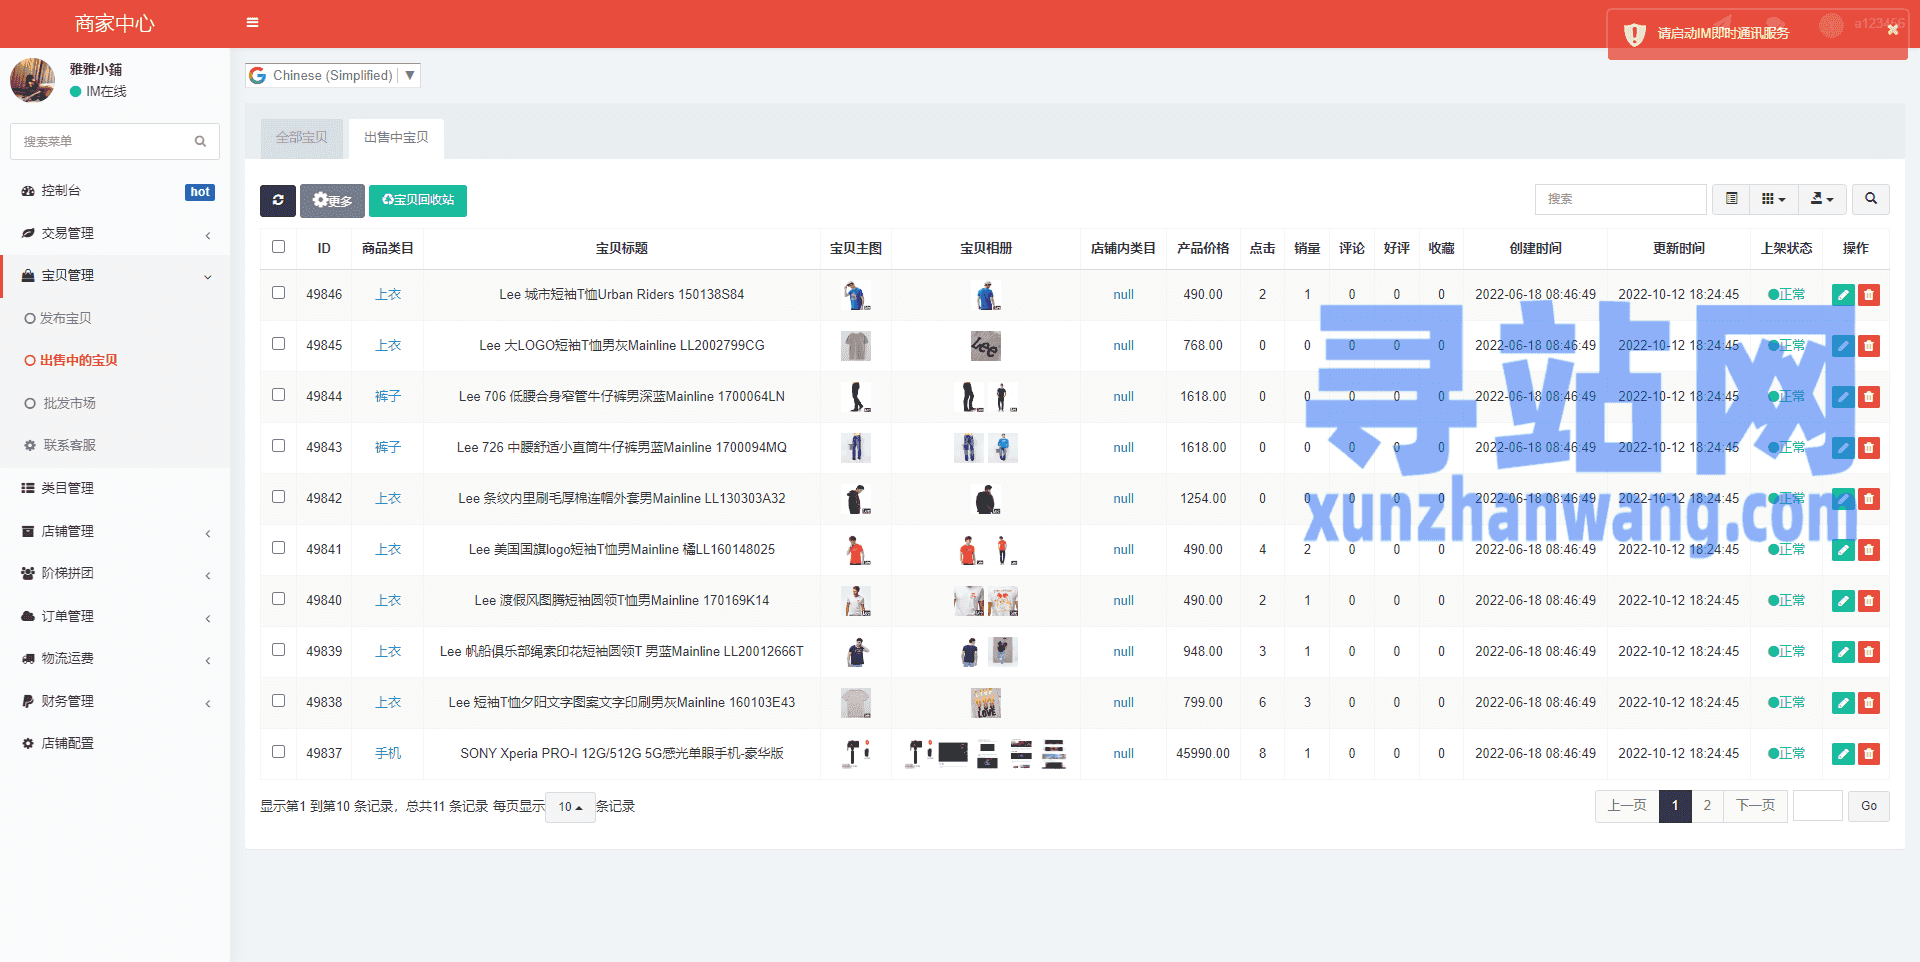Click delete icon for item 49837
1920x962 pixels.
[1868, 754]
